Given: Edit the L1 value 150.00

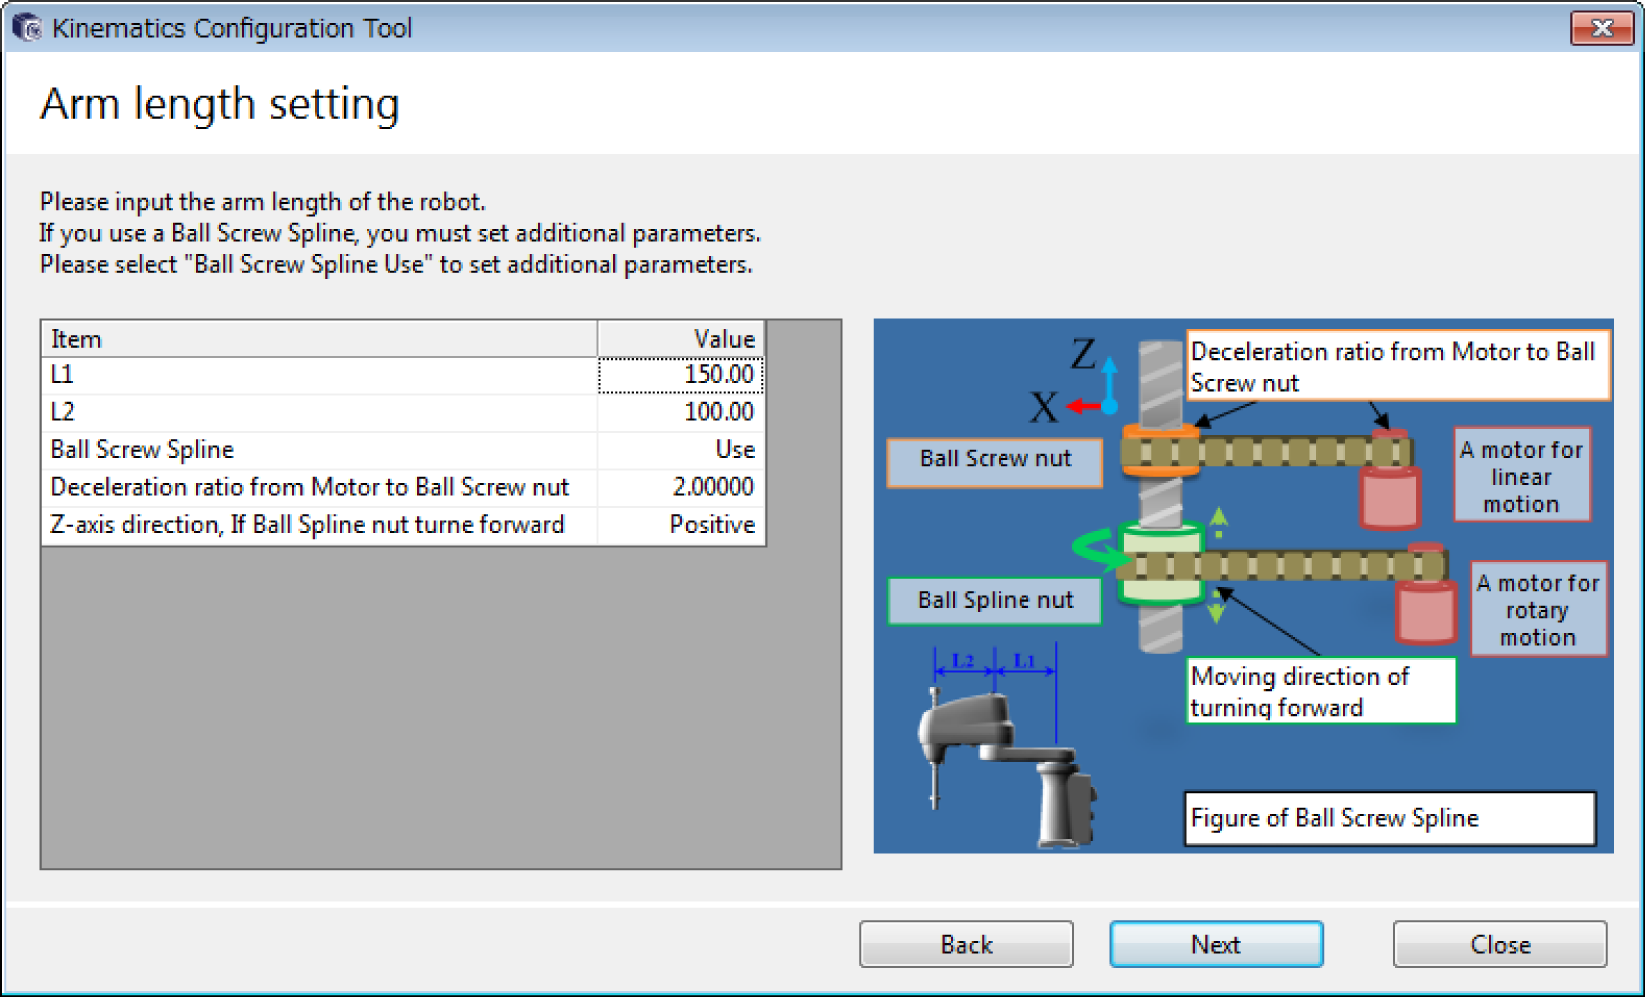Looking at the screenshot, I should 681,375.
